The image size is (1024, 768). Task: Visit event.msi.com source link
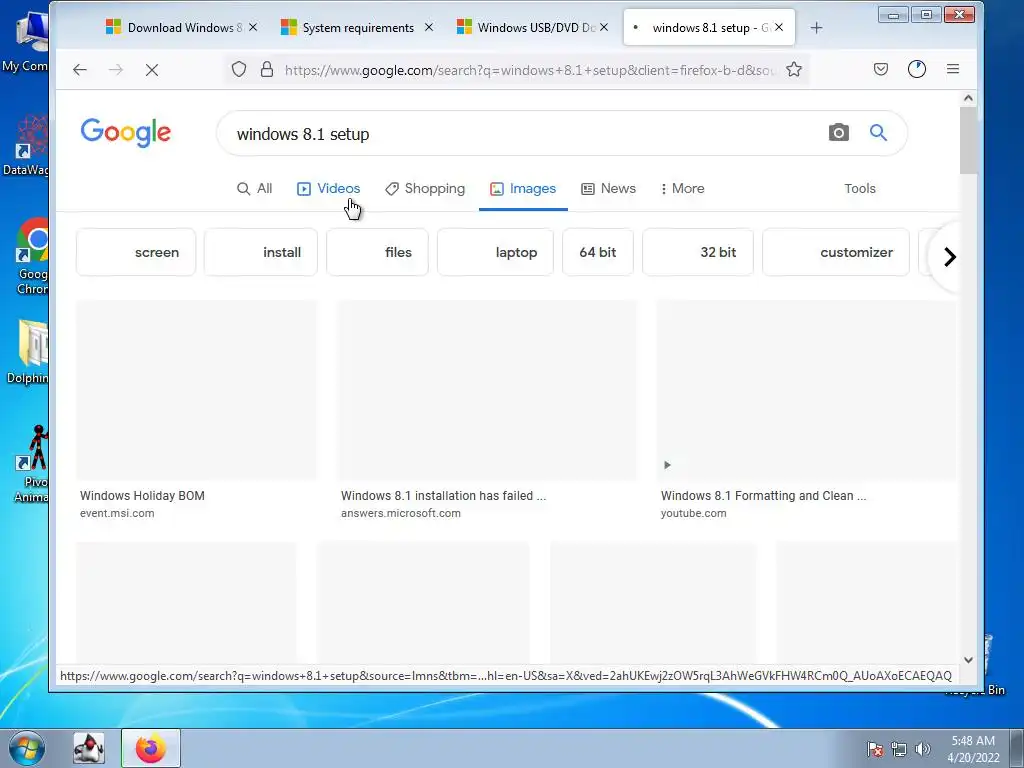pos(117,513)
